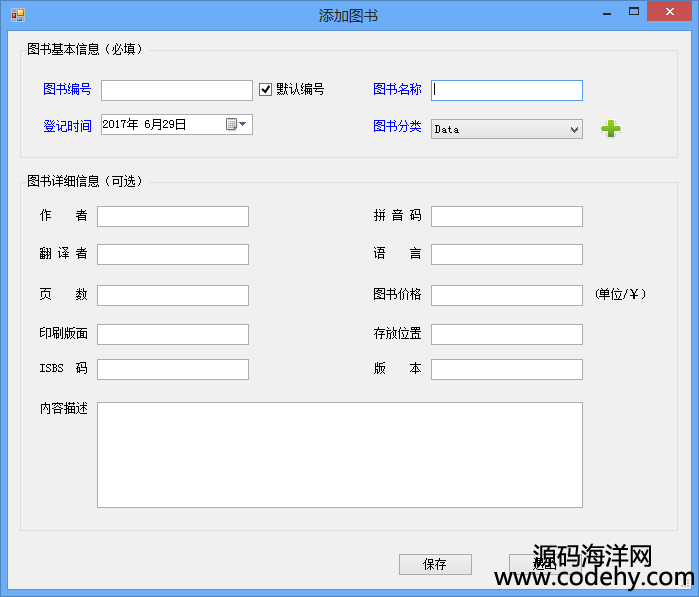Expand the 图书分类 dropdown
The height and width of the screenshot is (597, 699).
574,129
